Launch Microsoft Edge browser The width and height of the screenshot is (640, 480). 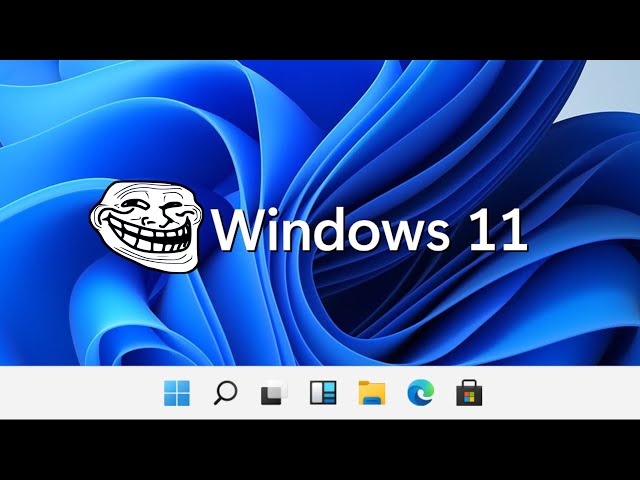(x=420, y=393)
